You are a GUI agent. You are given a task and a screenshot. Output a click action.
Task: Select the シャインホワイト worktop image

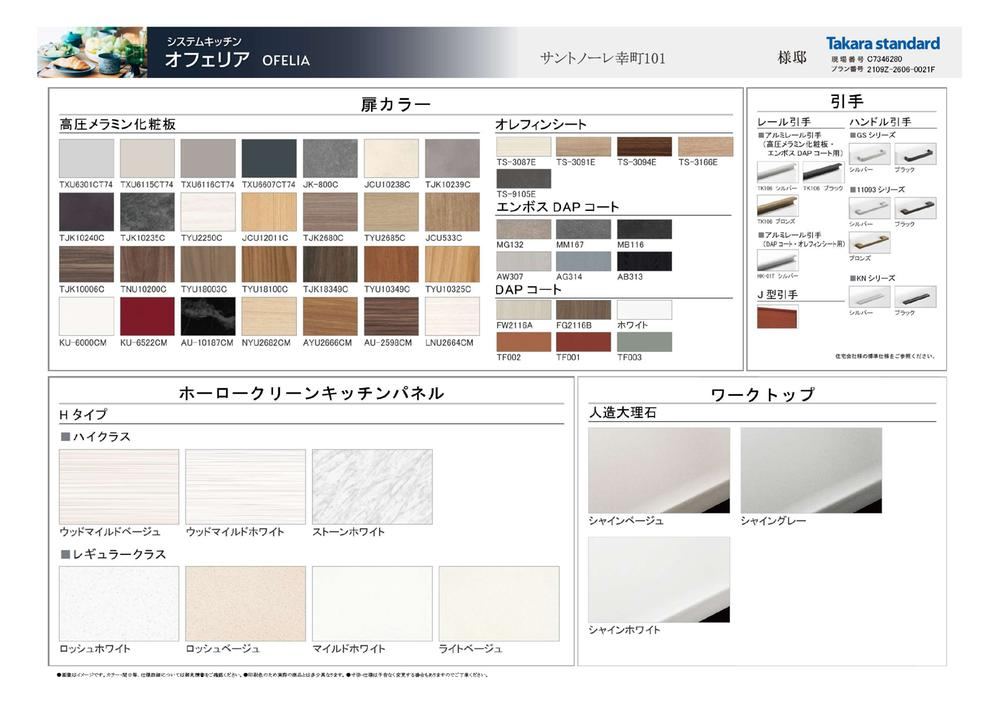(659, 579)
